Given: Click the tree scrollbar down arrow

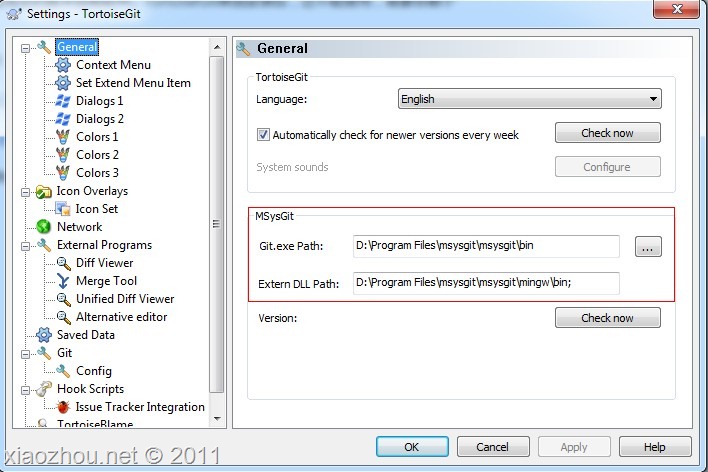Looking at the screenshot, I should 217,419.
